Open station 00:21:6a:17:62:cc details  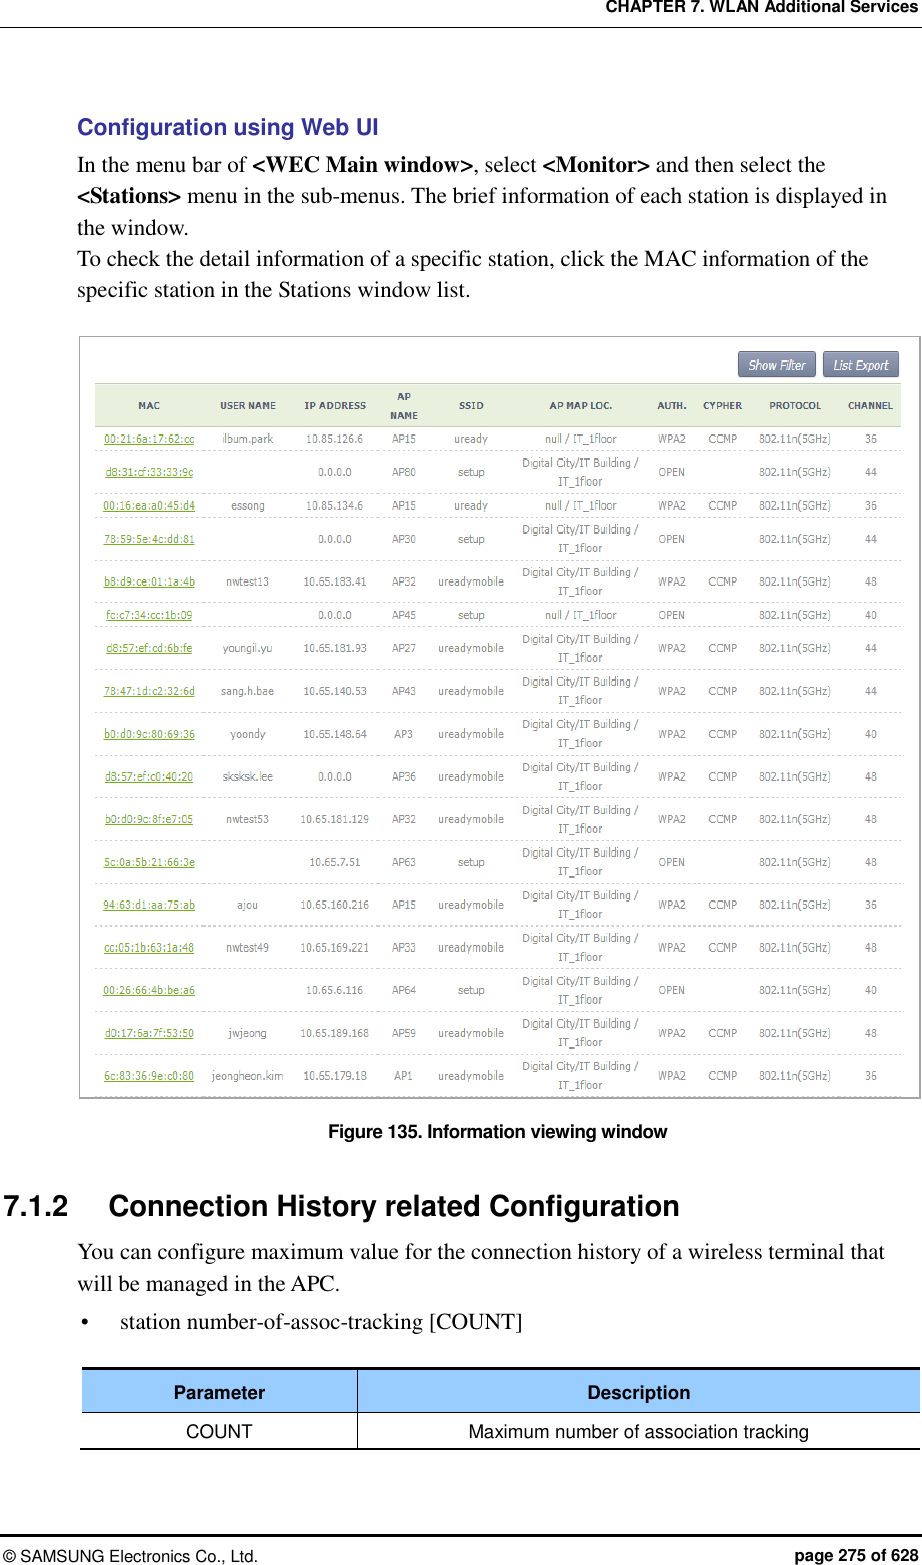click(x=149, y=439)
